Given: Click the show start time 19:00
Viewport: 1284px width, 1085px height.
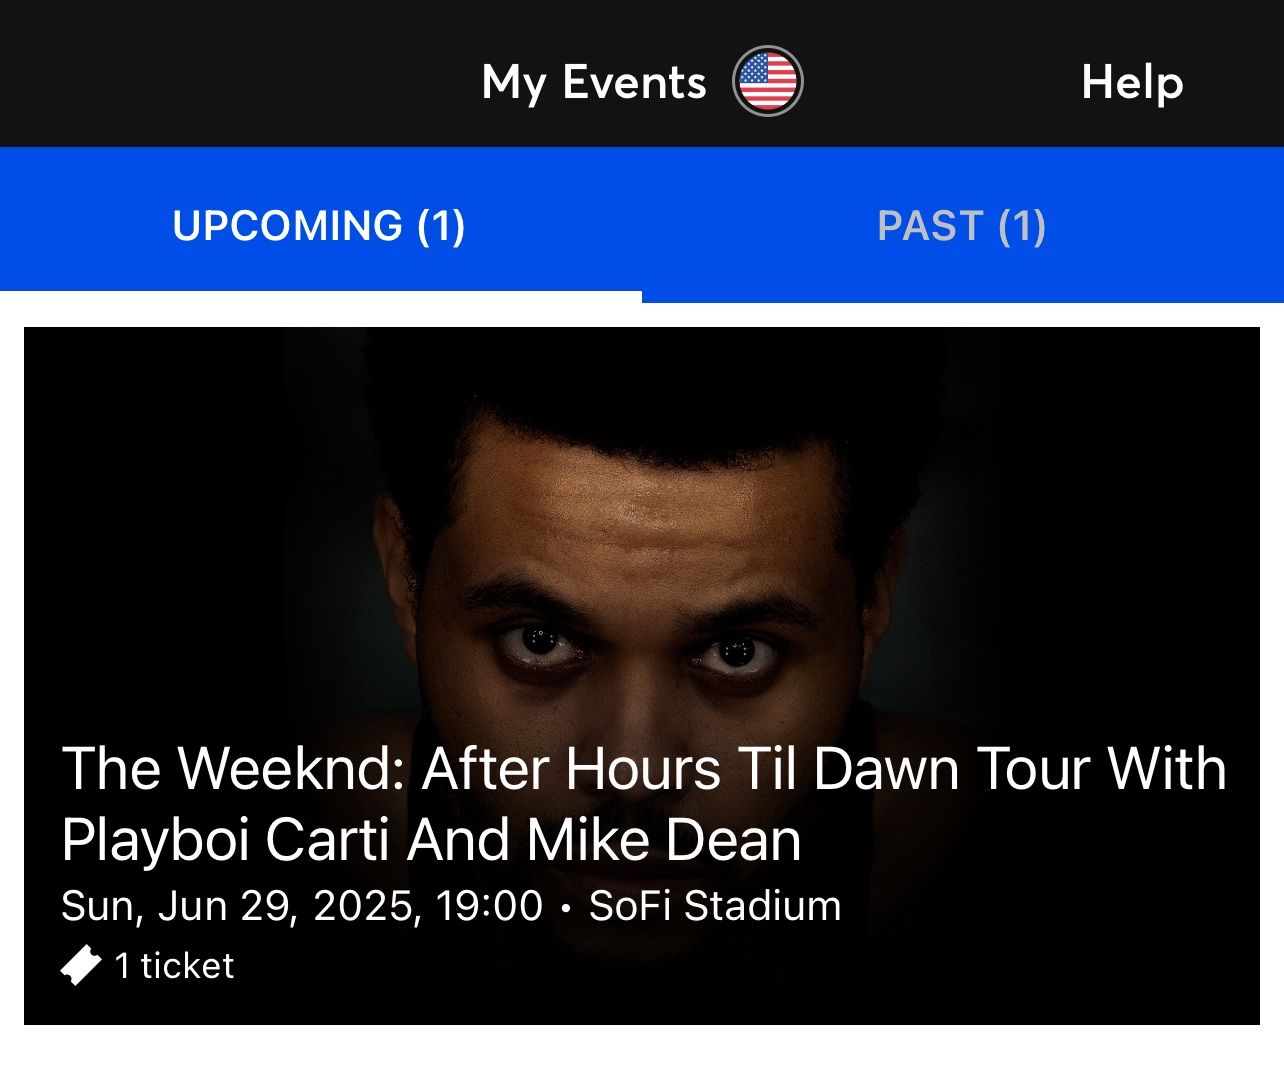Looking at the screenshot, I should point(490,905).
